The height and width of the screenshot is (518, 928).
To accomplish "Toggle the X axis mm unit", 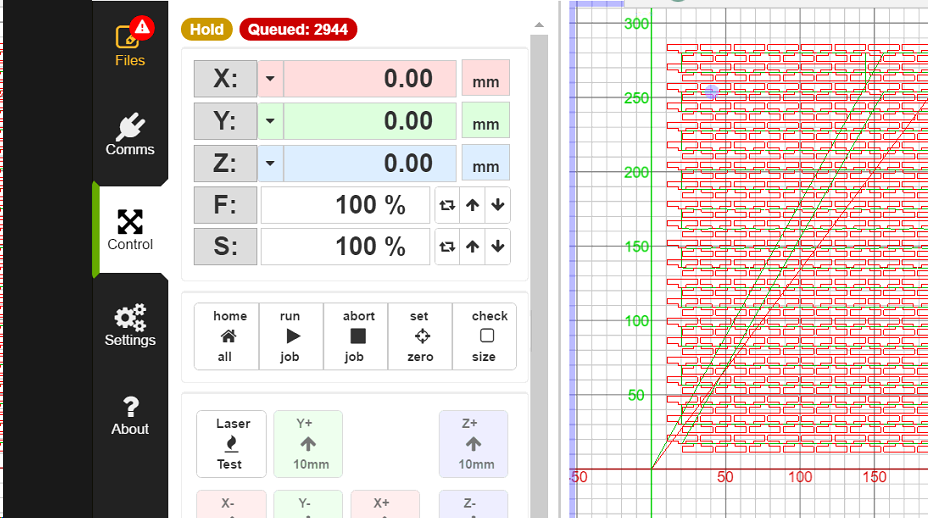I will pos(485,78).
